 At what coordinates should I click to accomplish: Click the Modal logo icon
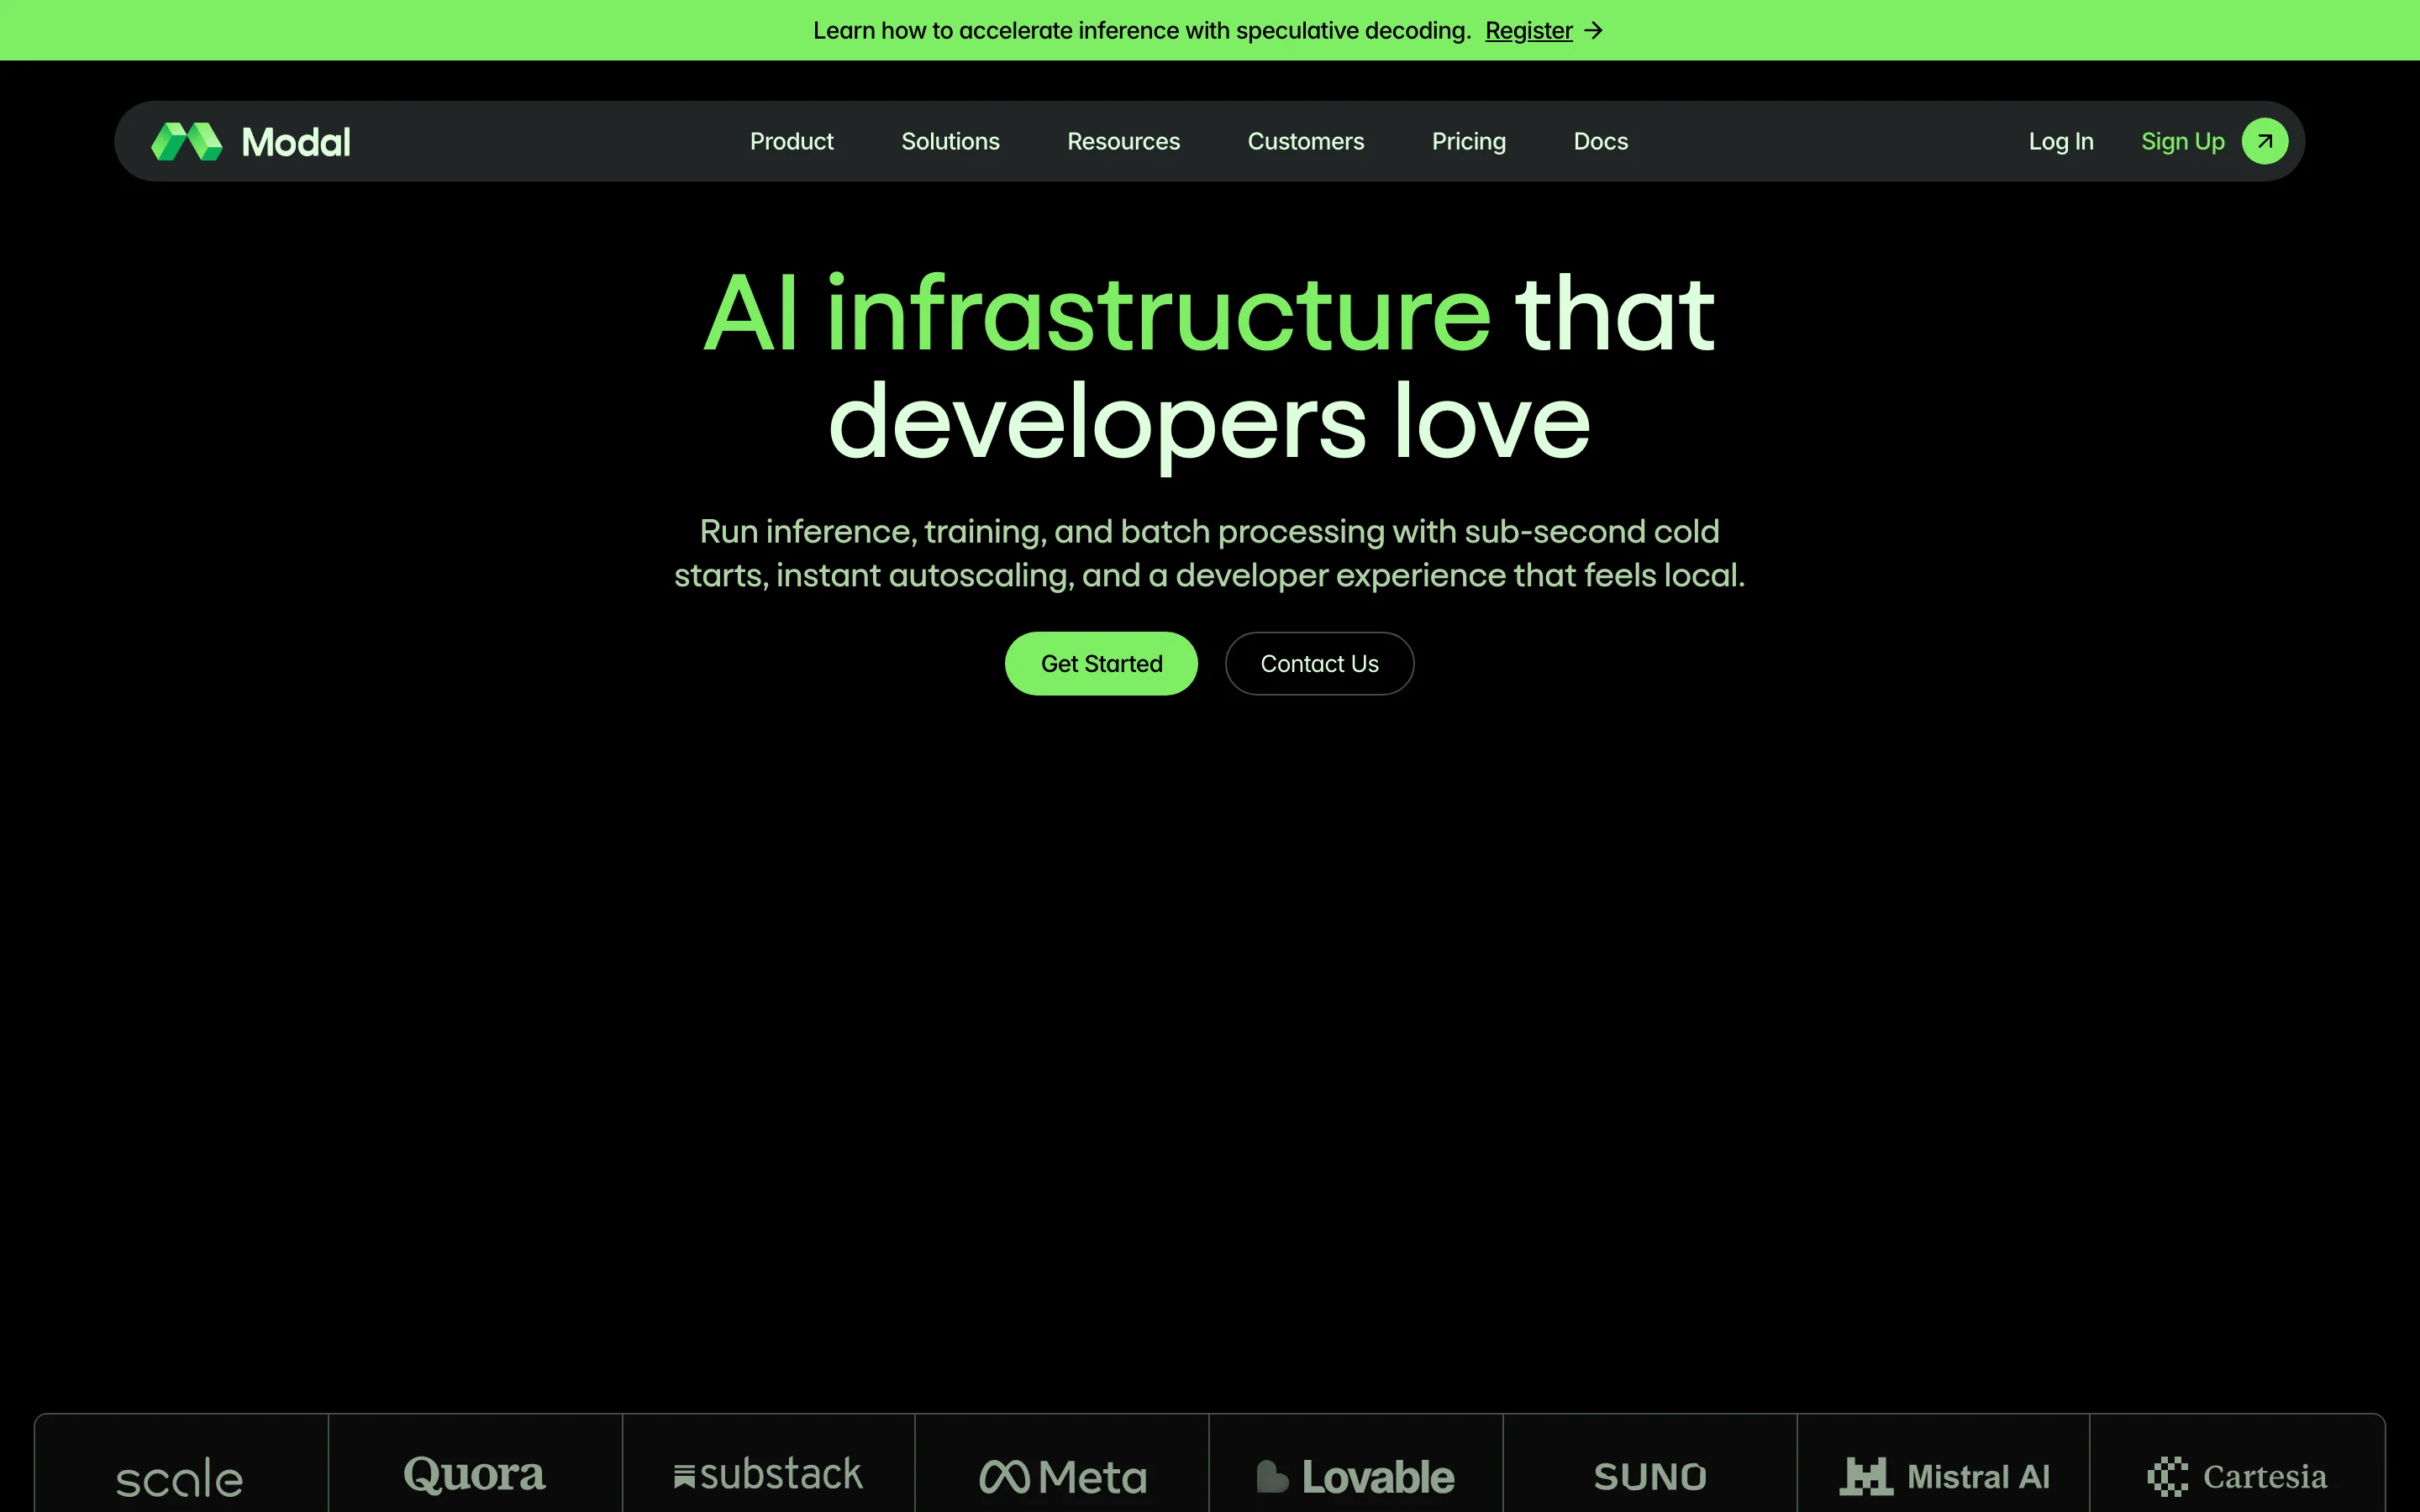187,141
